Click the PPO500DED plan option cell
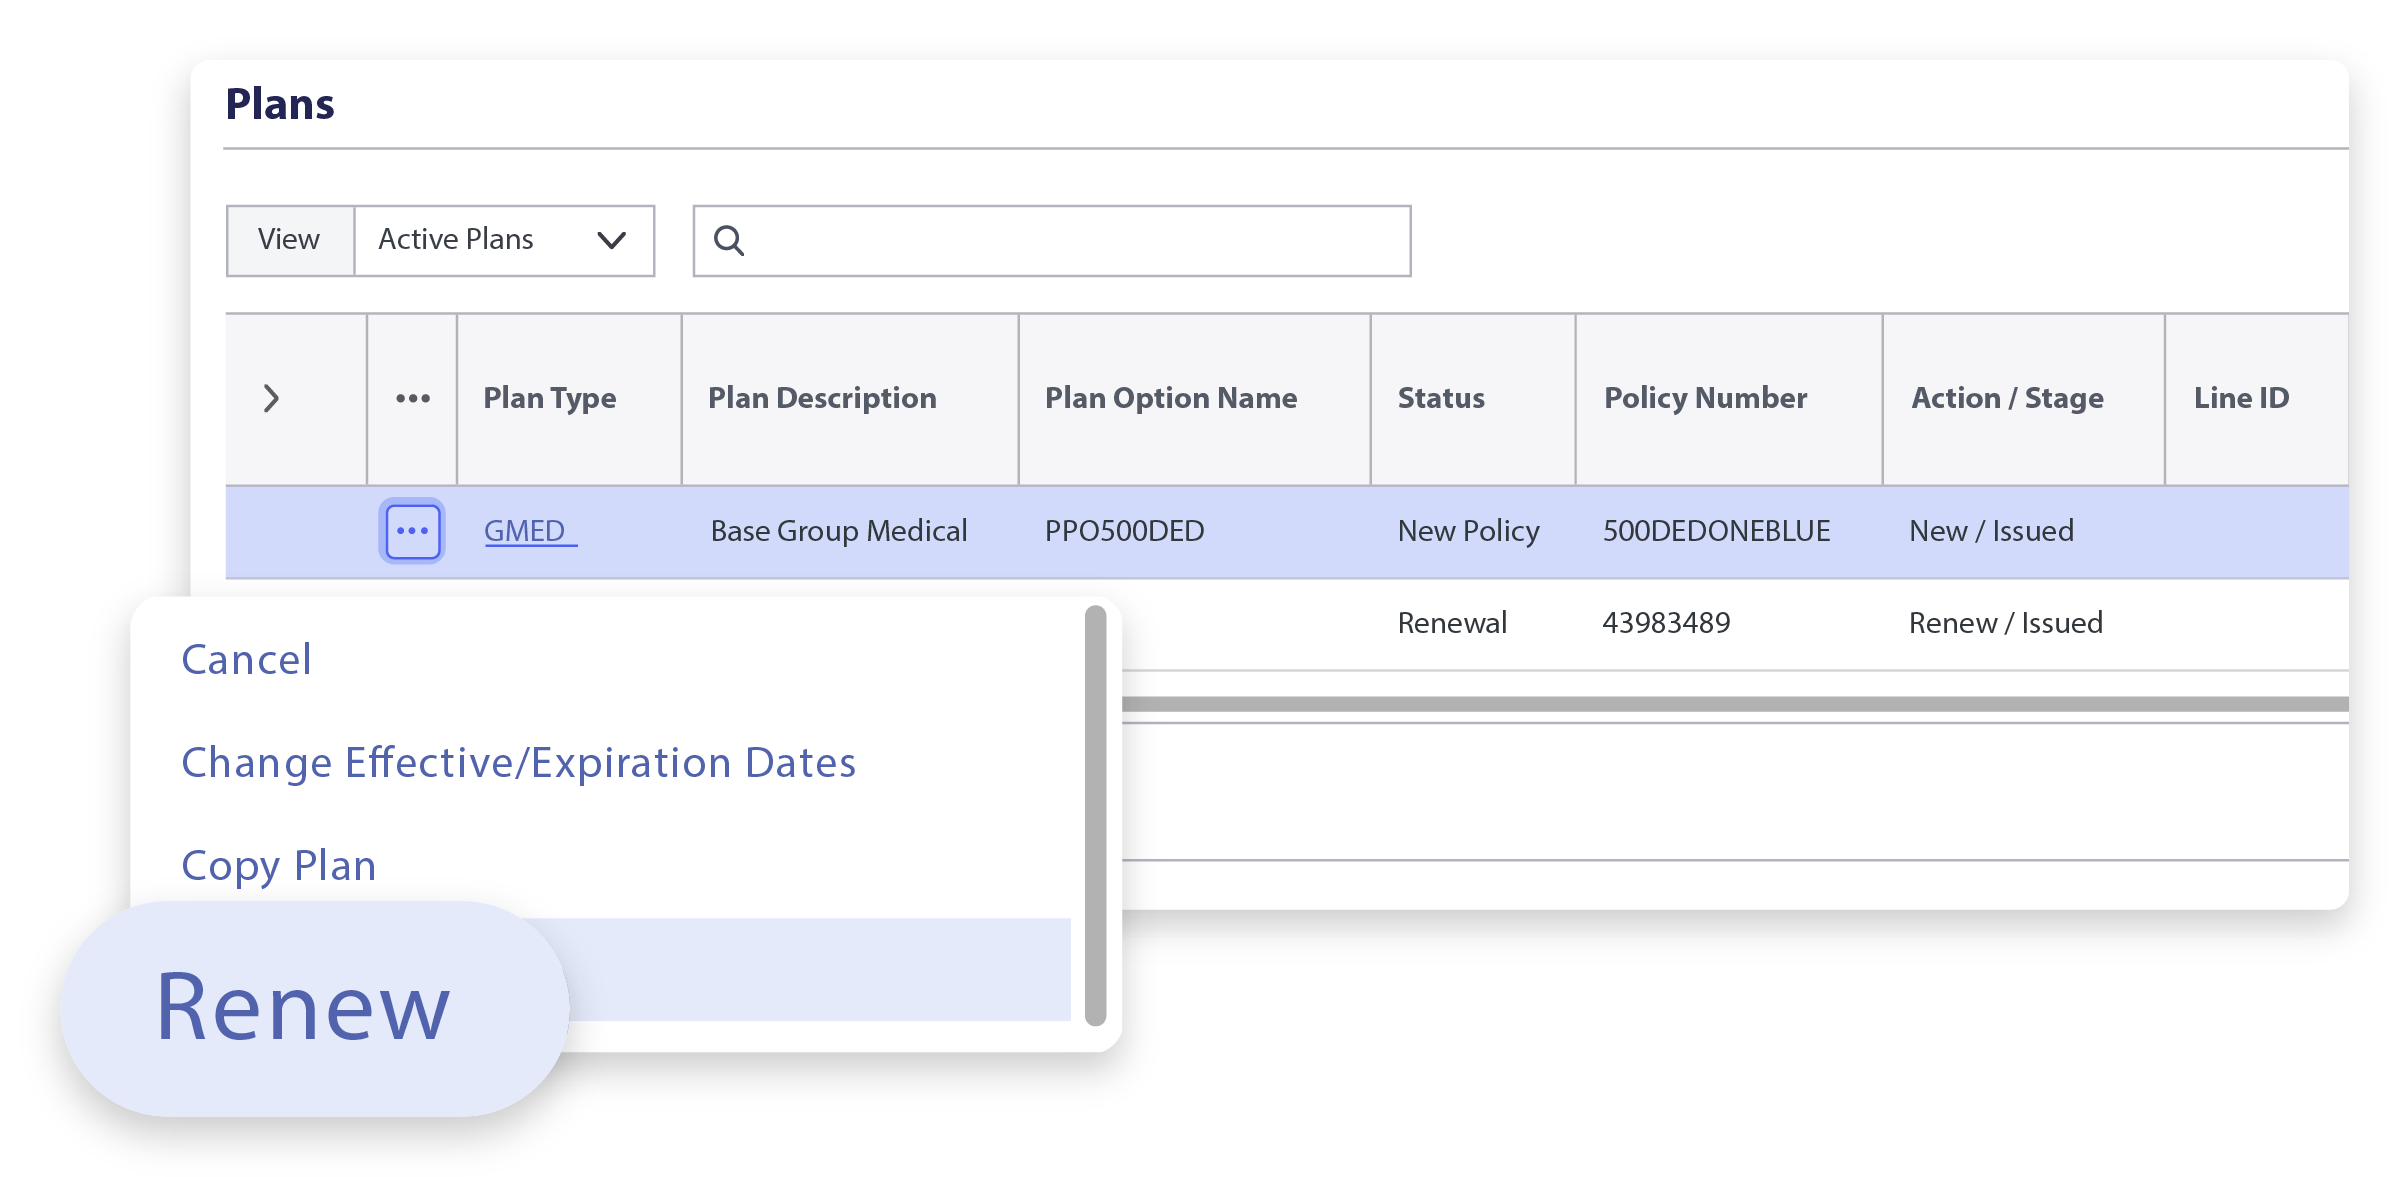This screenshot has width=2393, height=1177. pyautogui.click(x=1124, y=531)
